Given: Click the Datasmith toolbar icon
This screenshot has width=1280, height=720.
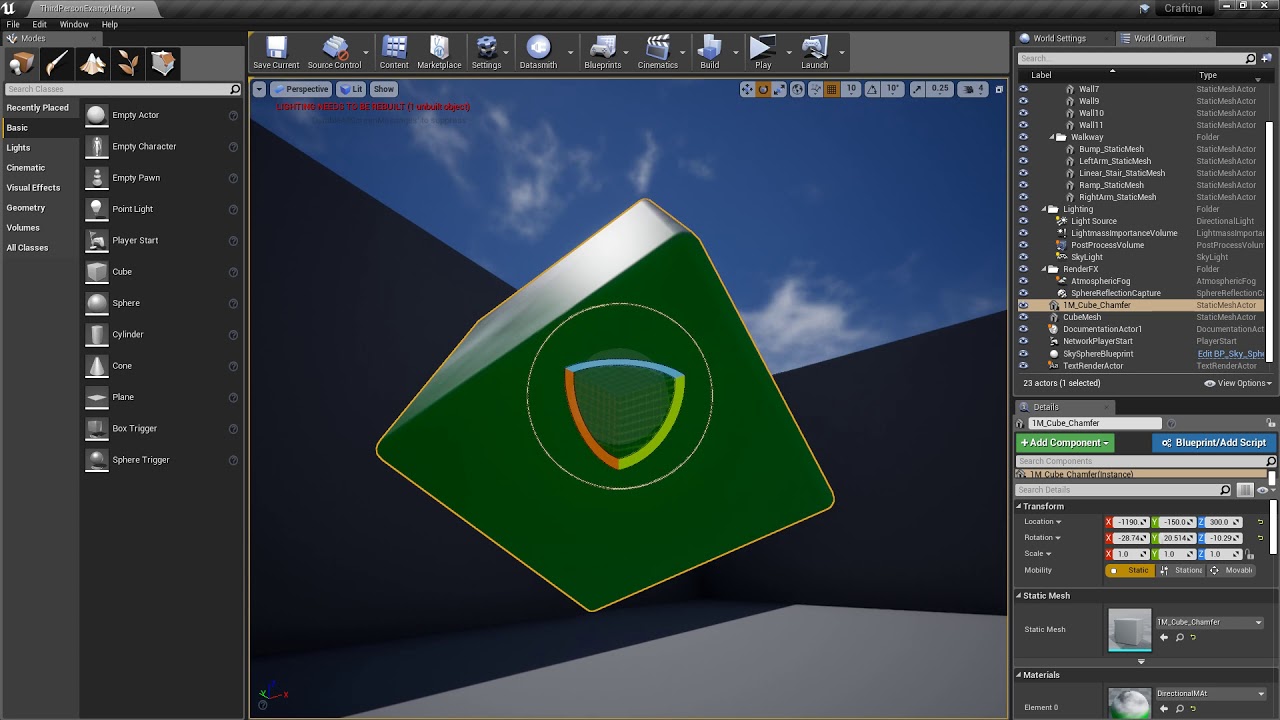Looking at the screenshot, I should click(538, 53).
